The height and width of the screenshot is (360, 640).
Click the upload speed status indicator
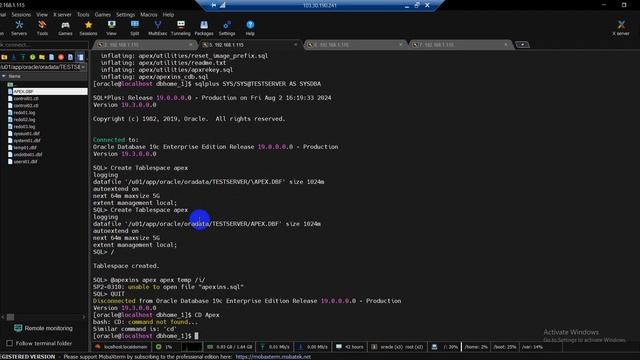[x=274, y=347]
